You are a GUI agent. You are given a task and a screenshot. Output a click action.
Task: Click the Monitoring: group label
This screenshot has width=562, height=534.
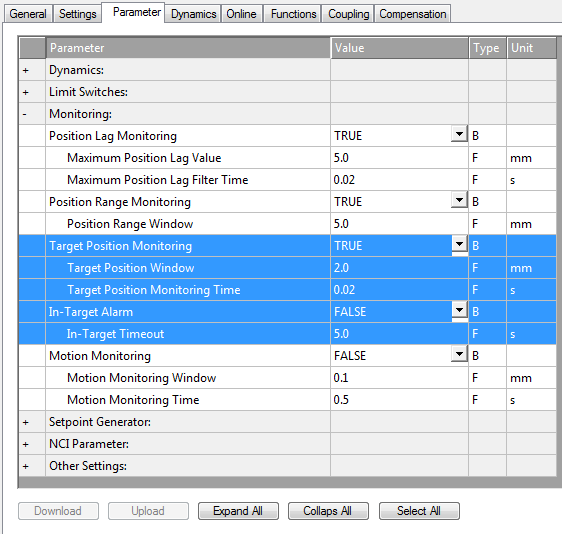[x=80, y=114]
